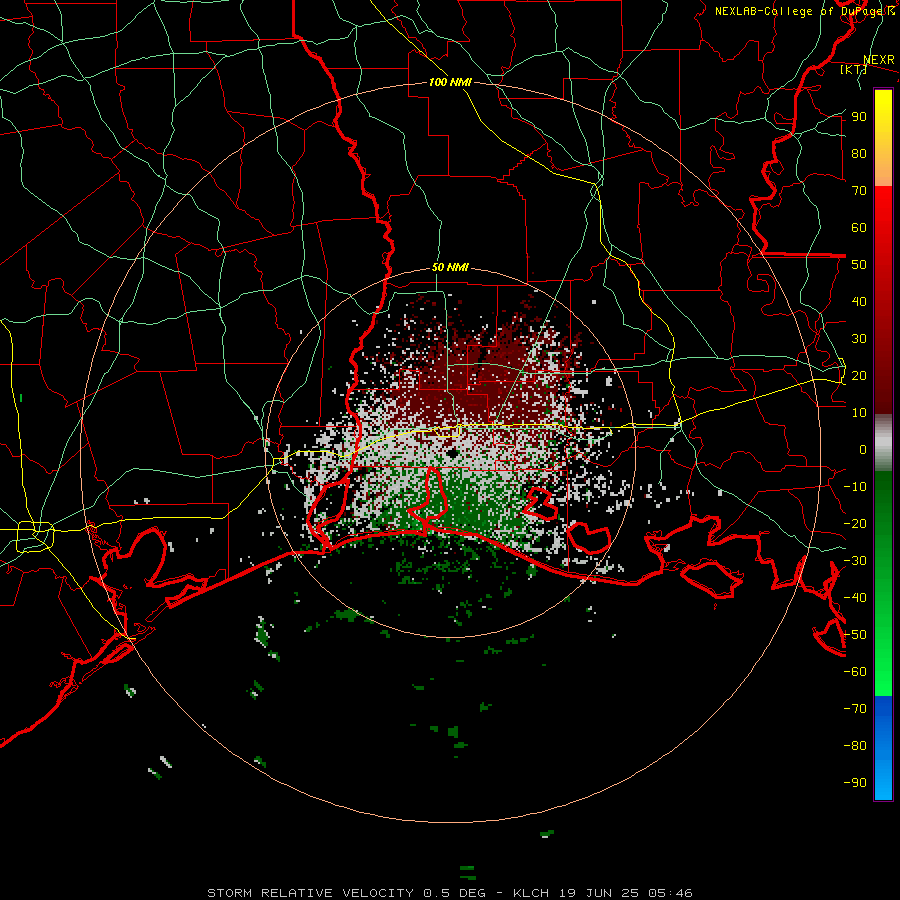Click the -70 value on velocity scale

point(855,708)
